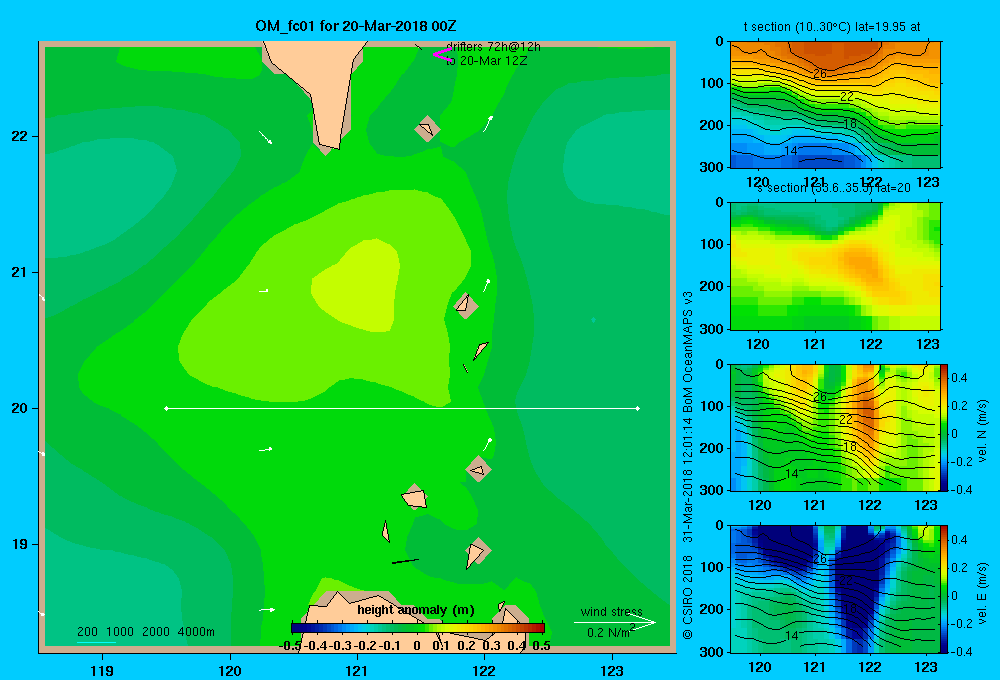The image size is (1000, 680).
Task: Click the right endpoint of the white transect line
Action: (x=638, y=408)
